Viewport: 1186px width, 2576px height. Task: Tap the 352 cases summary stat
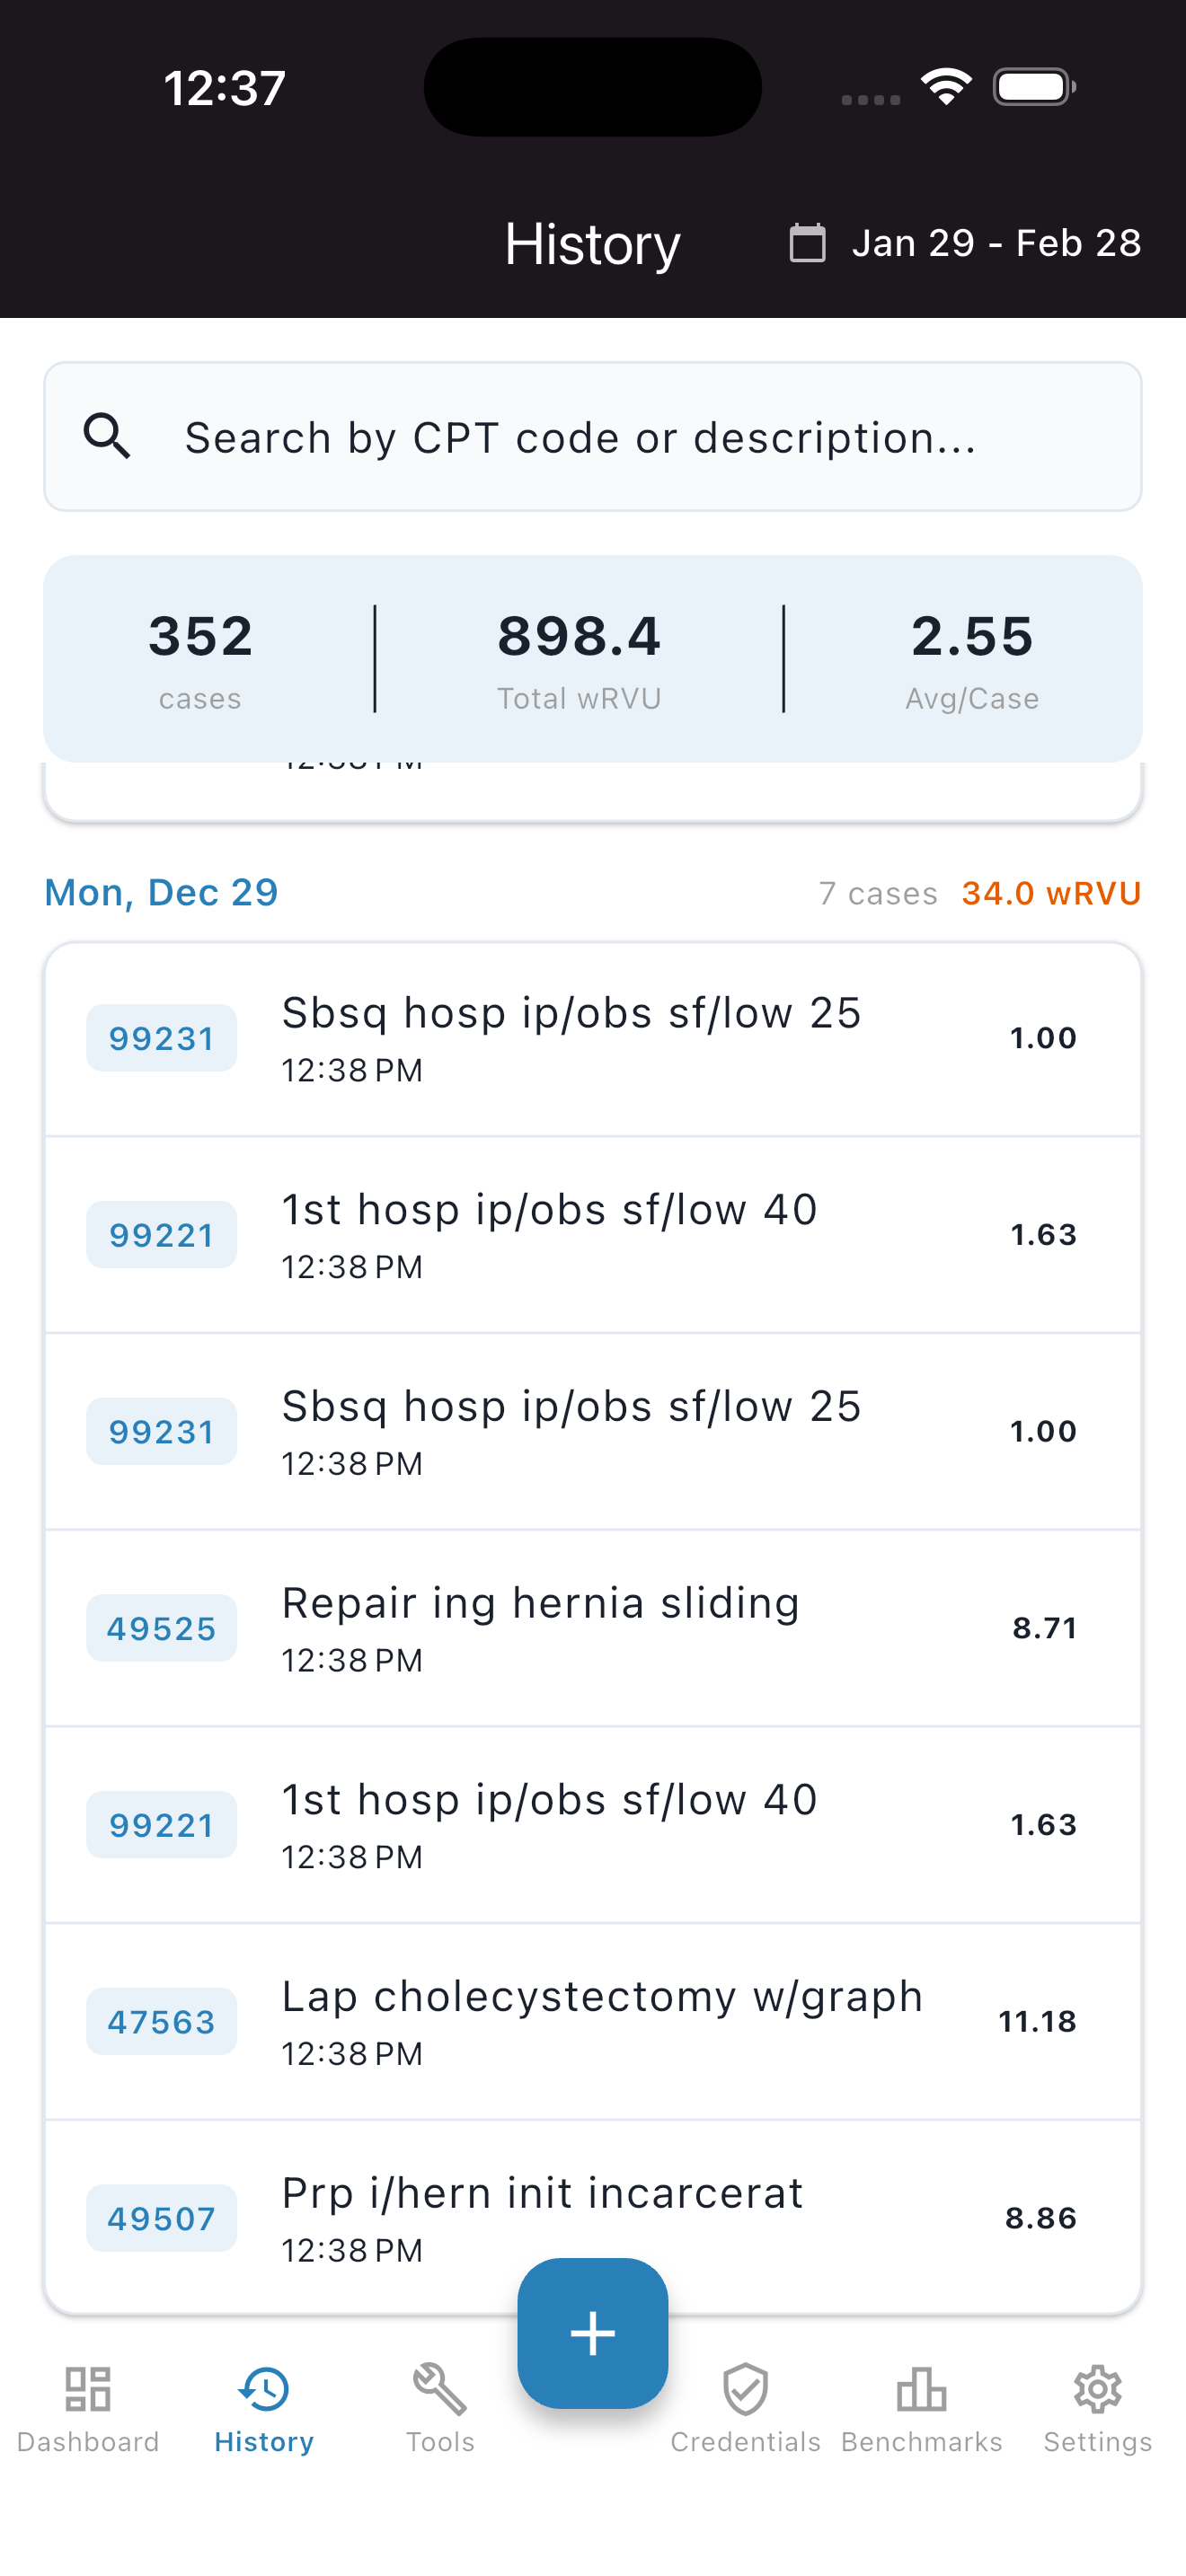click(200, 658)
